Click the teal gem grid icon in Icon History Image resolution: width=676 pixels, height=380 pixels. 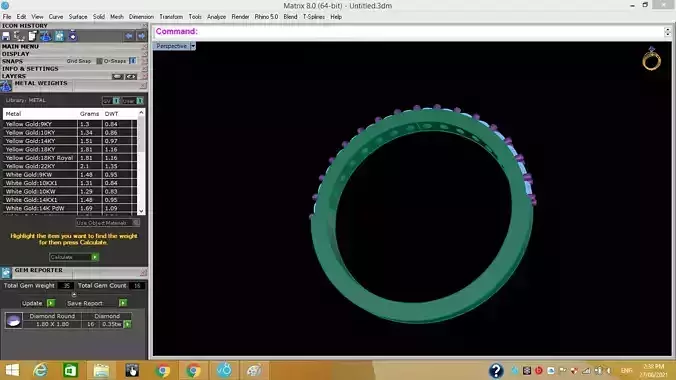coord(59,36)
